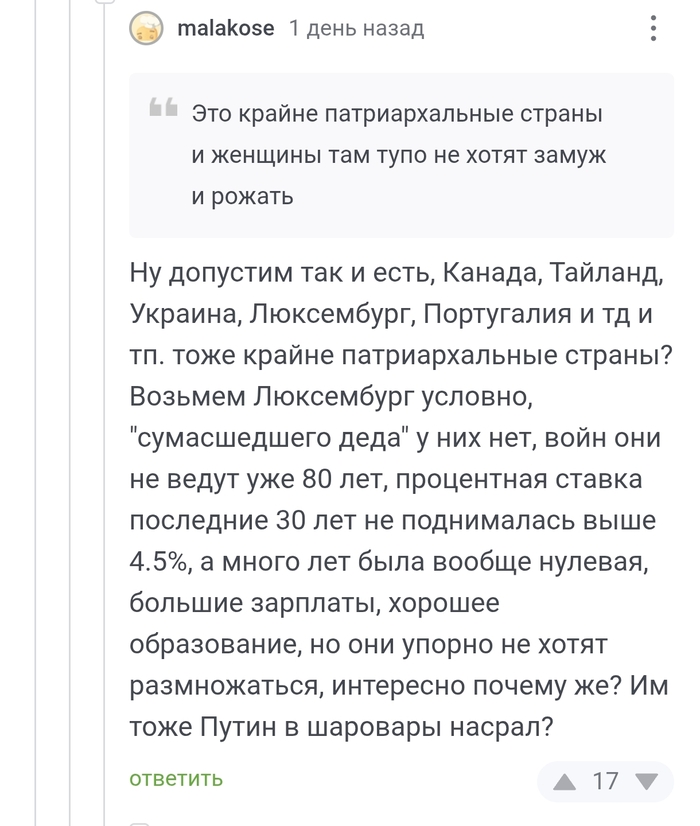
Task: Click the quote's first line "Это крайне патриархальные страны"
Action: pos(397,114)
